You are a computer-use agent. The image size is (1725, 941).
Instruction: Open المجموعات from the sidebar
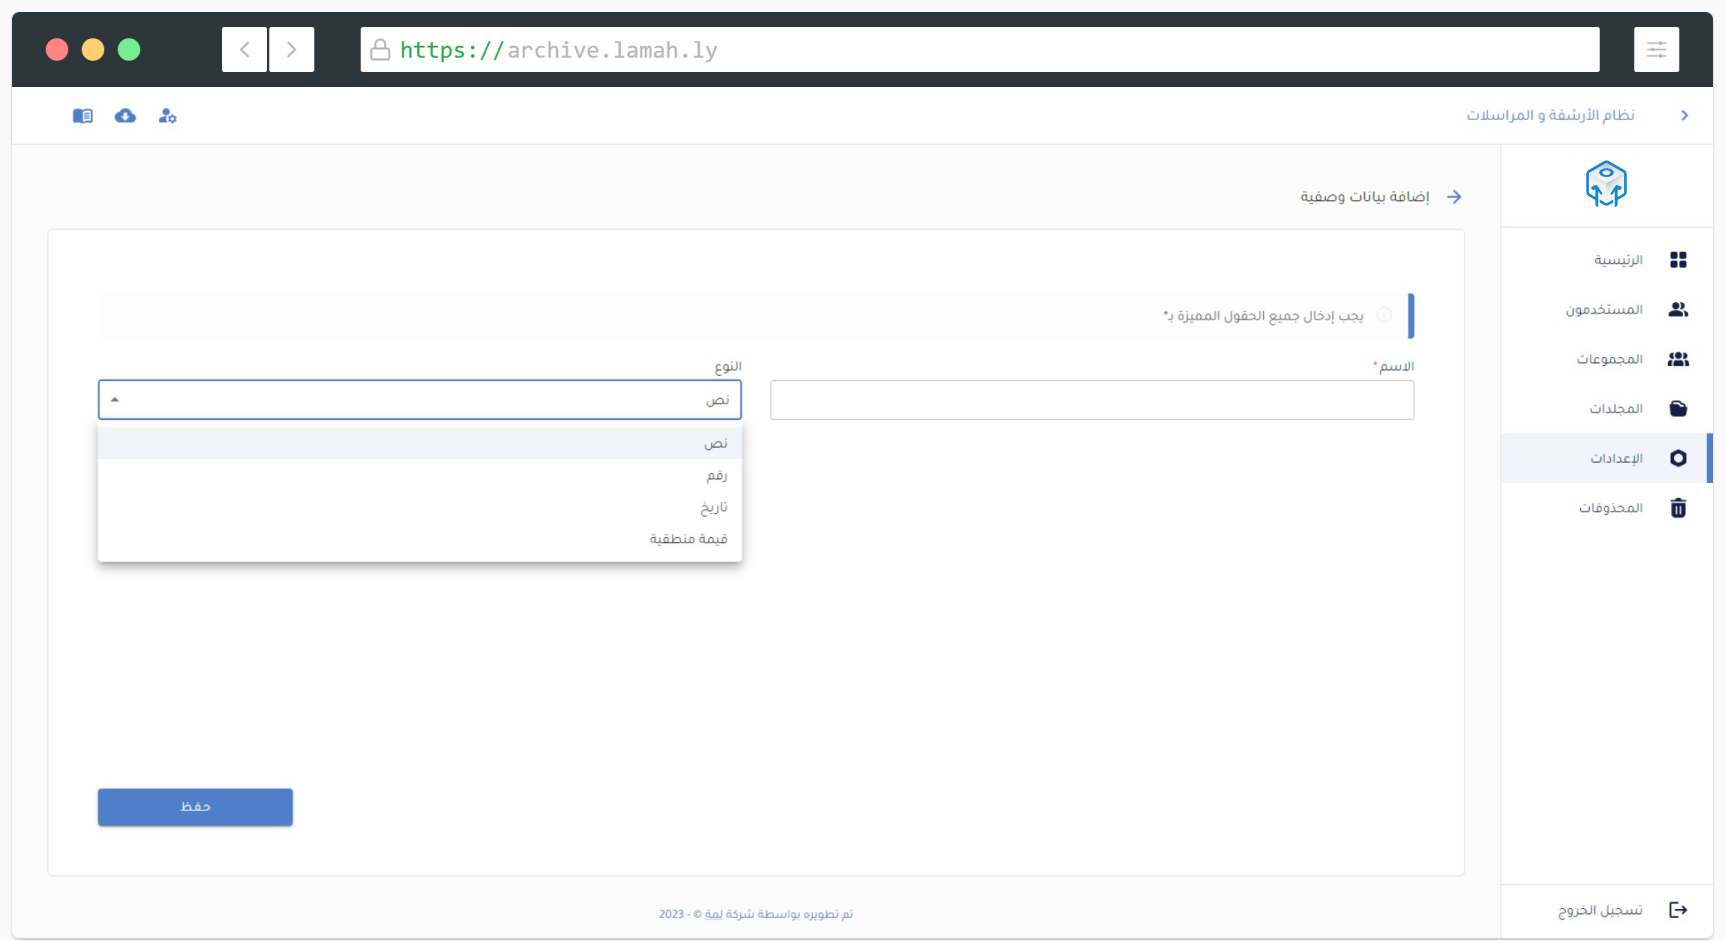(x=1609, y=359)
